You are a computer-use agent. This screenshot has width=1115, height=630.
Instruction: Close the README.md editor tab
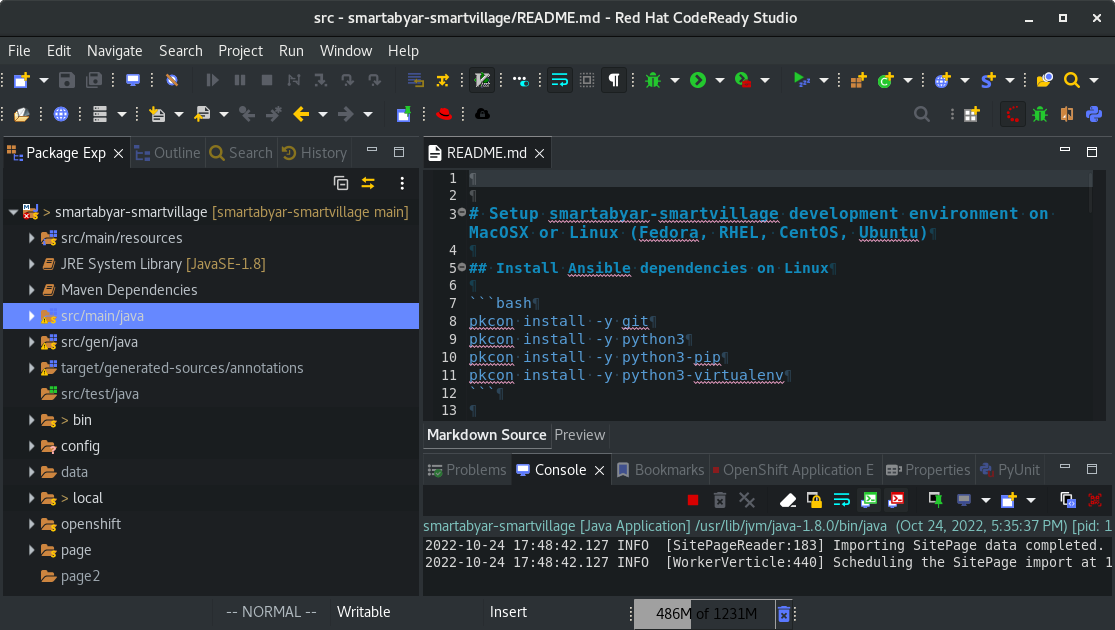[x=540, y=154]
